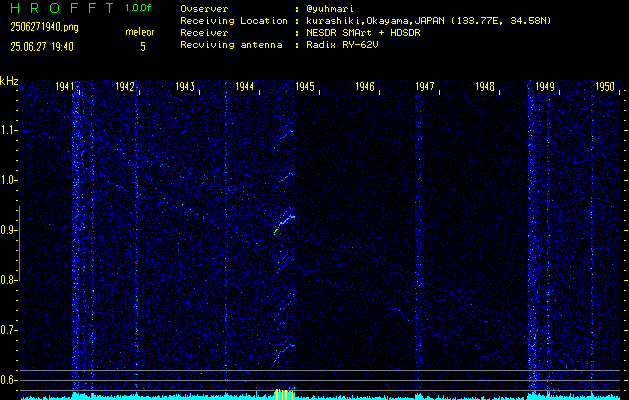Viewport: 629px width, 400px height.
Task: Click the 1948 time marker
Action: pos(485,87)
